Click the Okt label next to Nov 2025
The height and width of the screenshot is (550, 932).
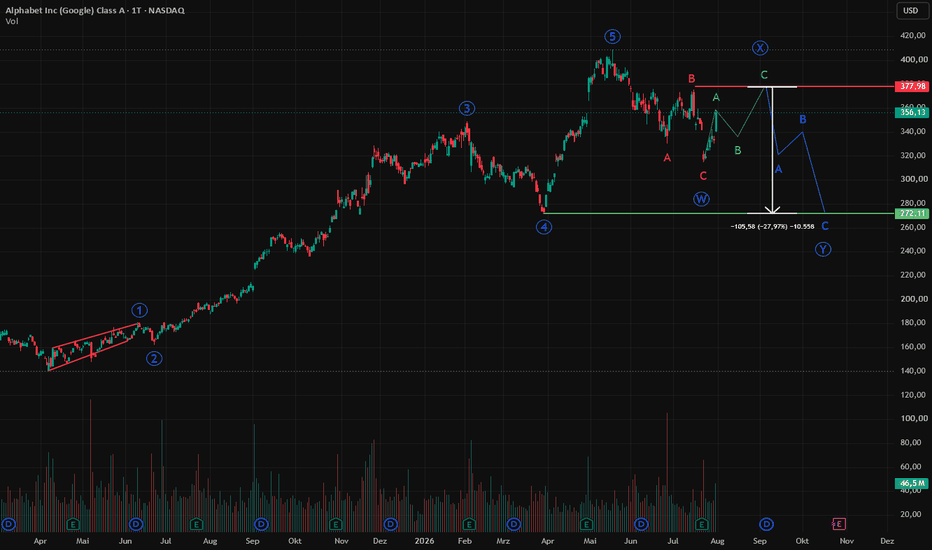coord(295,541)
